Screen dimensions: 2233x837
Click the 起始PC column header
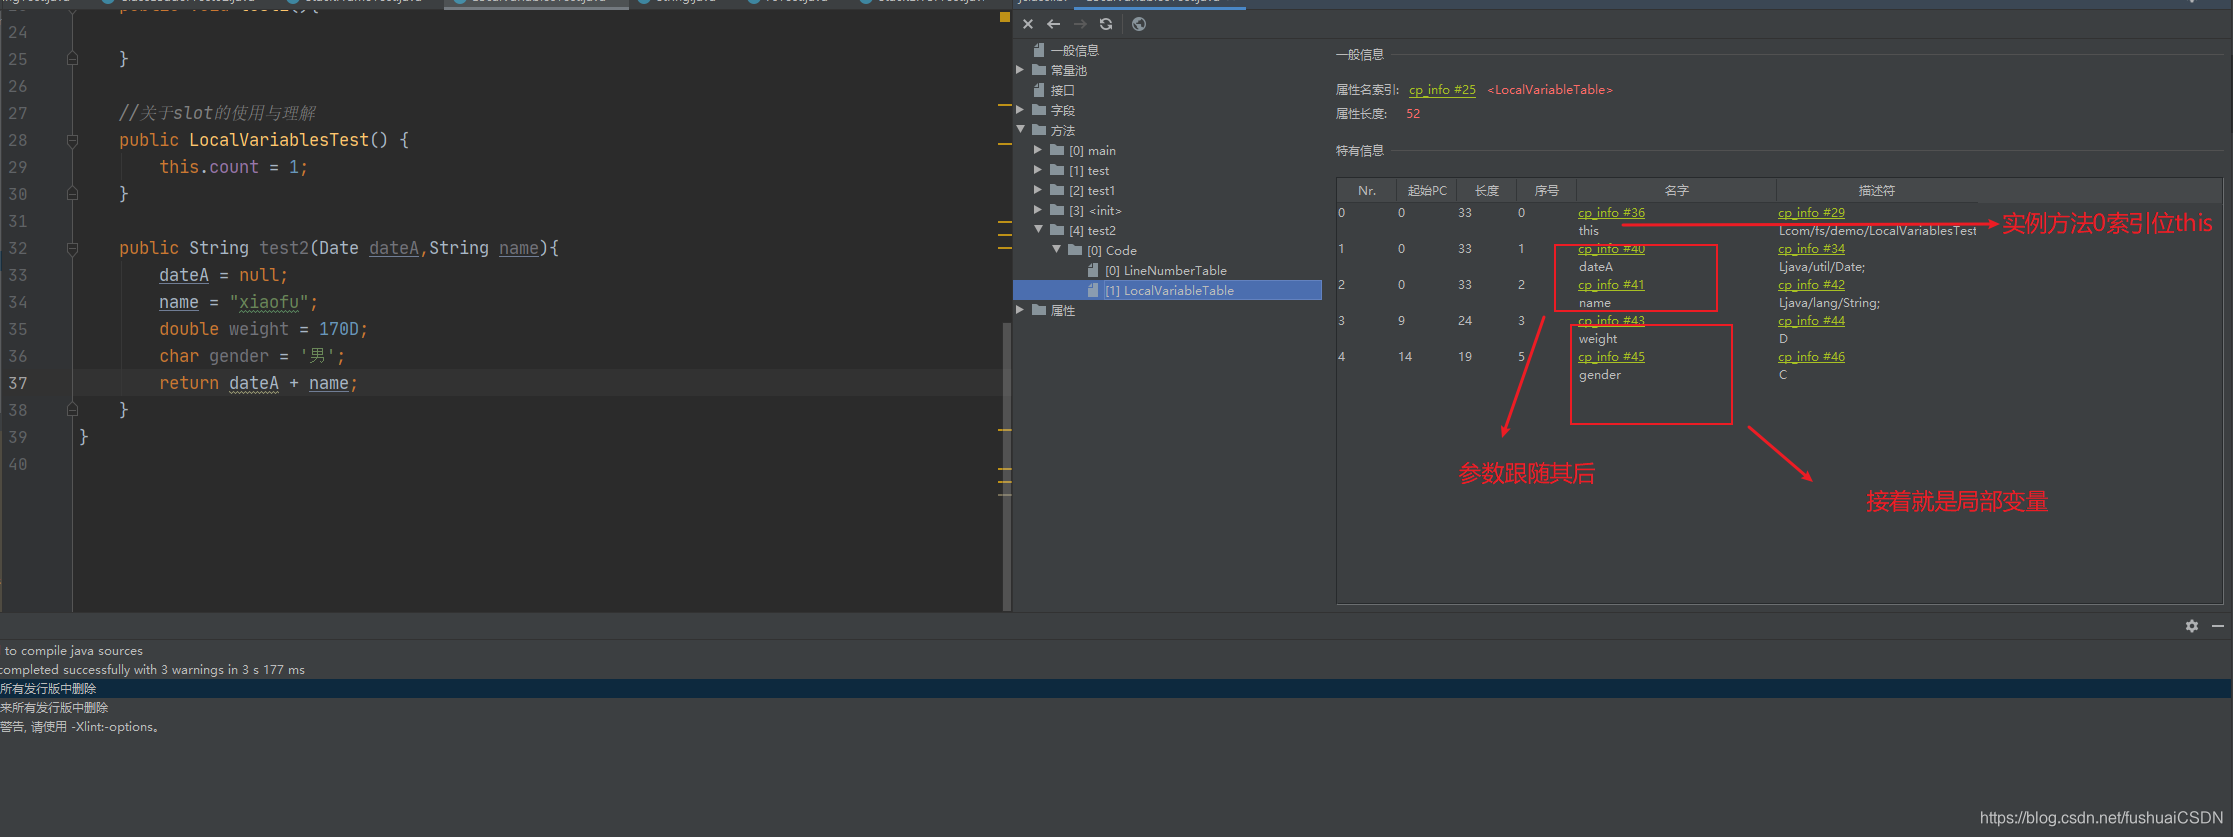click(1427, 190)
